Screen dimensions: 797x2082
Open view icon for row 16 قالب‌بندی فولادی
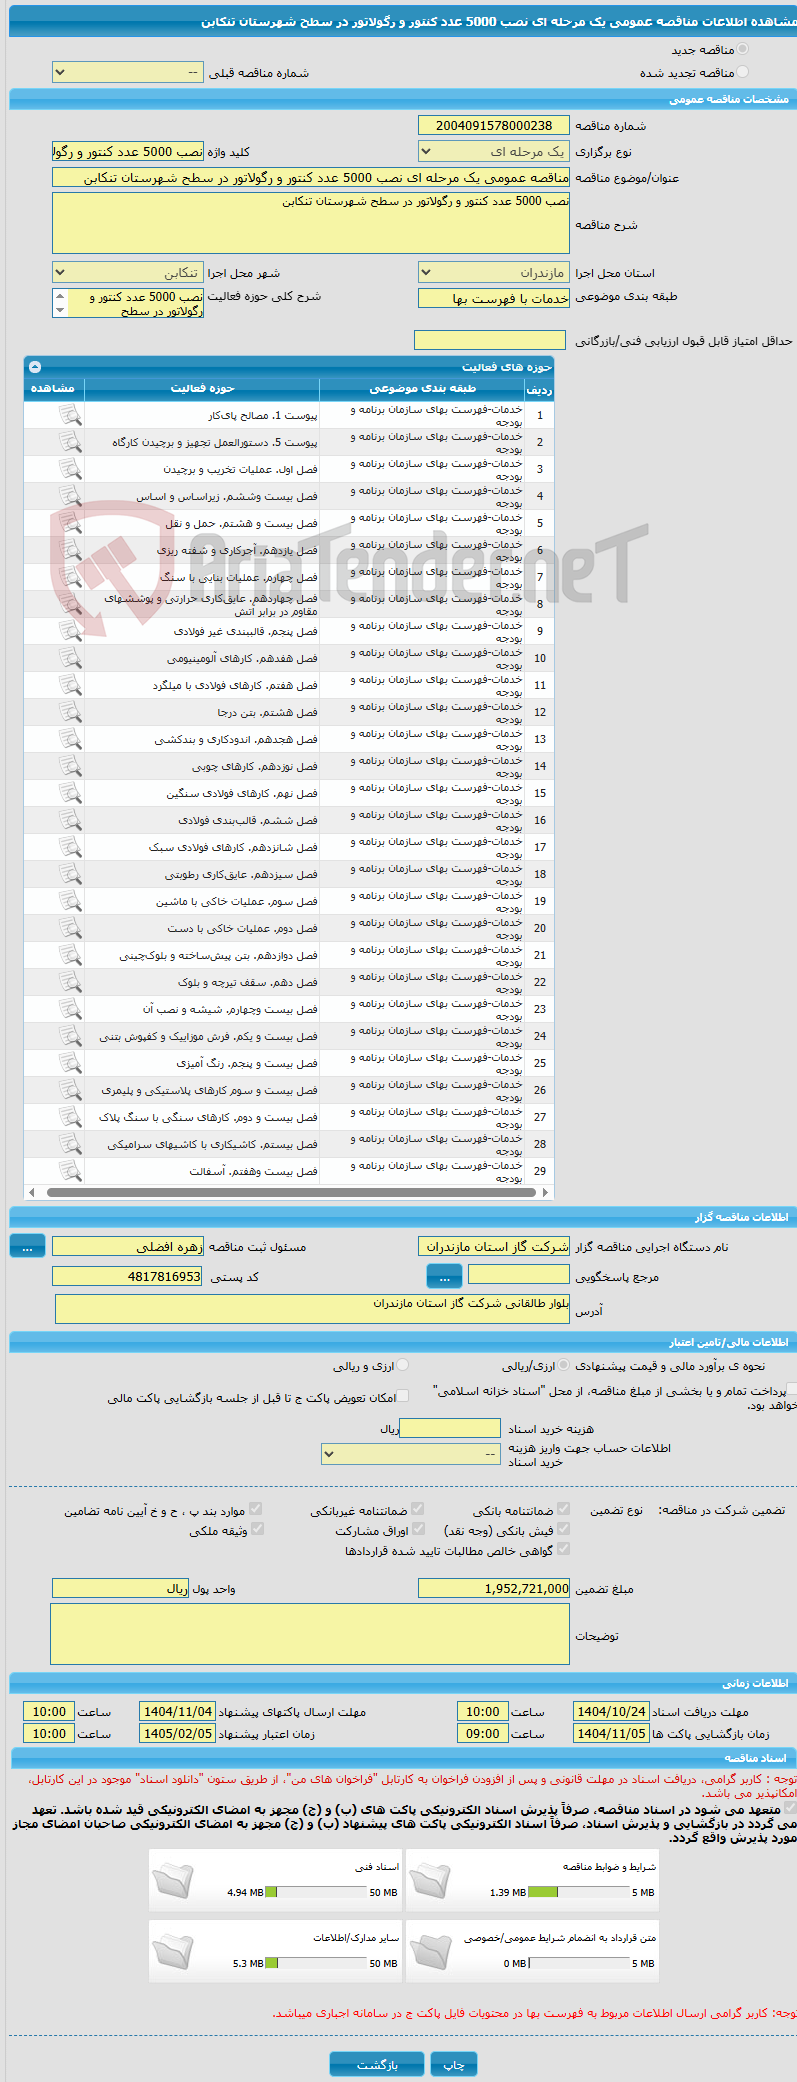70,820
